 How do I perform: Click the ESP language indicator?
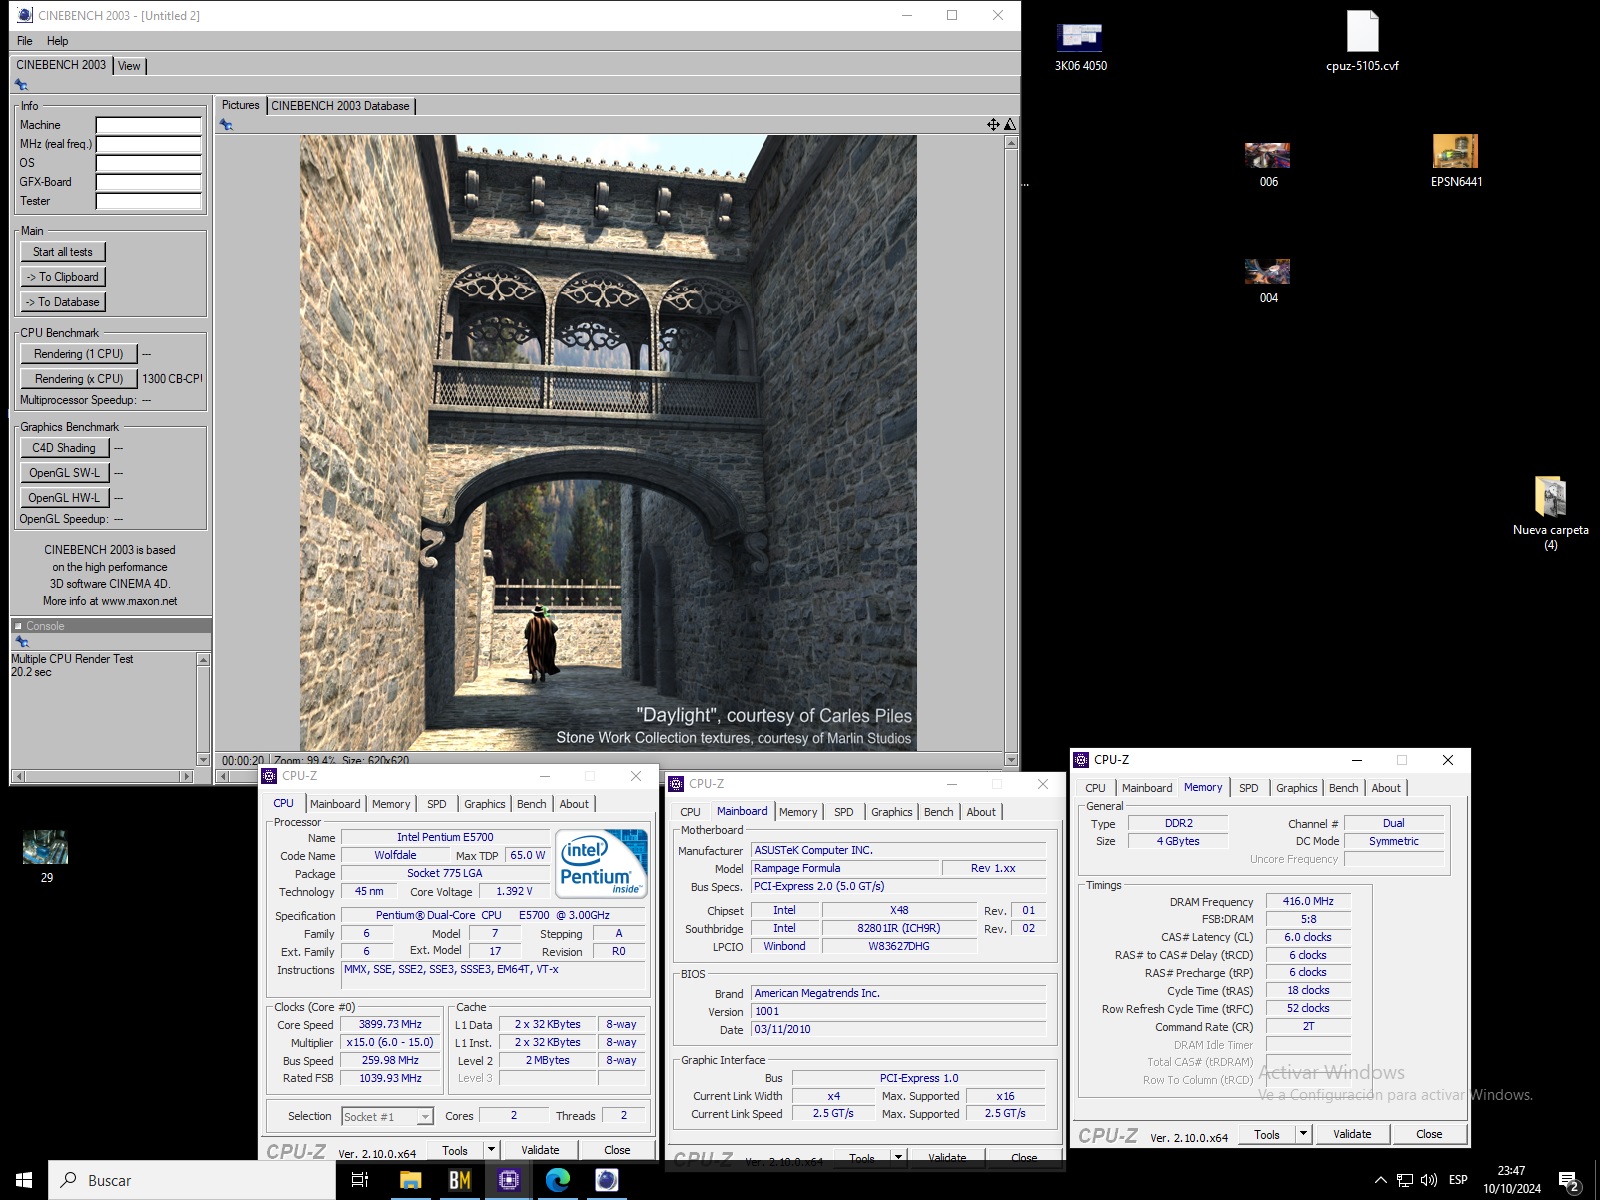[1458, 1180]
